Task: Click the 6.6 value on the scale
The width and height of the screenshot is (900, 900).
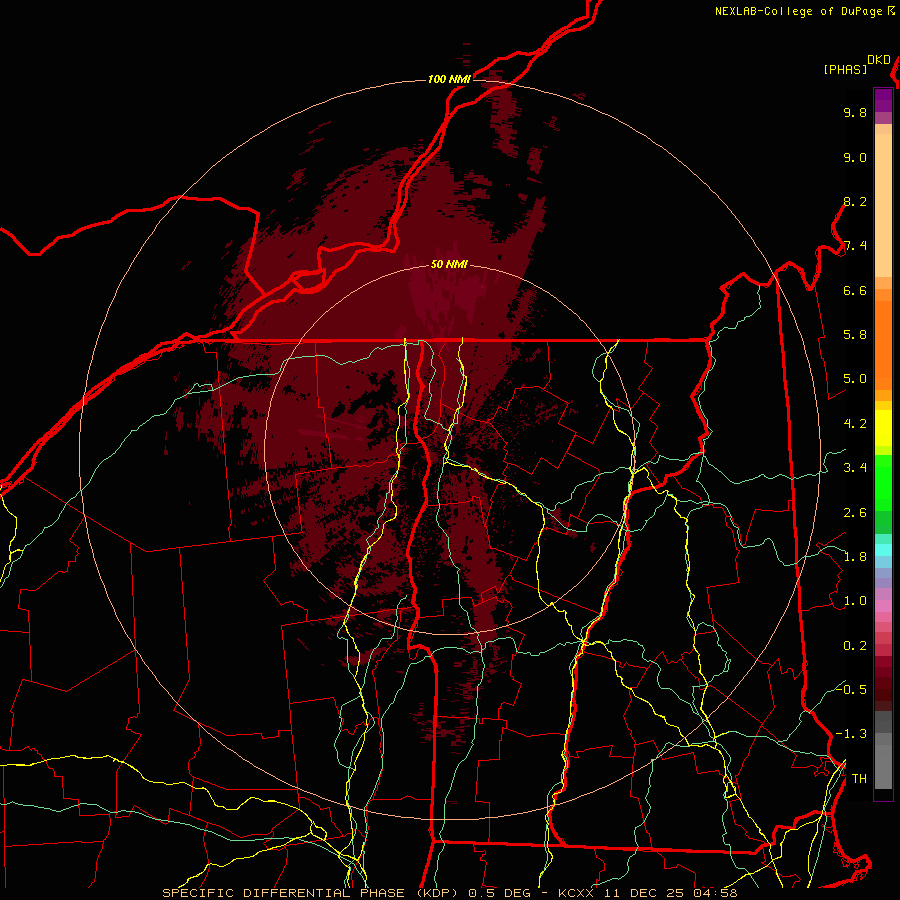Action: click(855, 290)
